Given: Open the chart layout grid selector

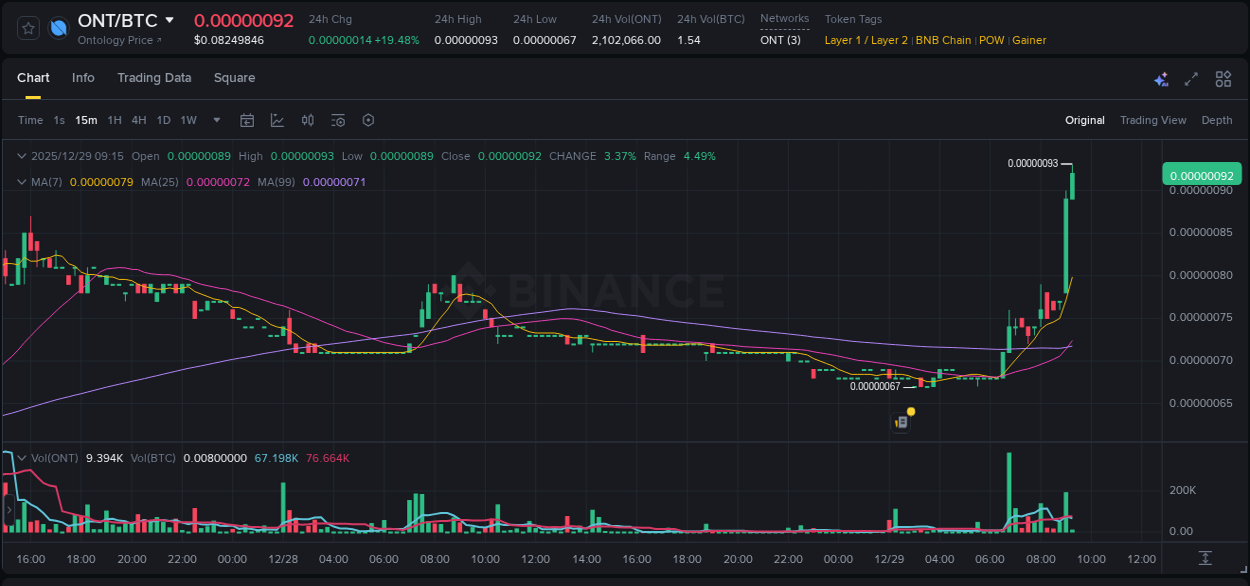Looking at the screenshot, I should pyautogui.click(x=1222, y=78).
